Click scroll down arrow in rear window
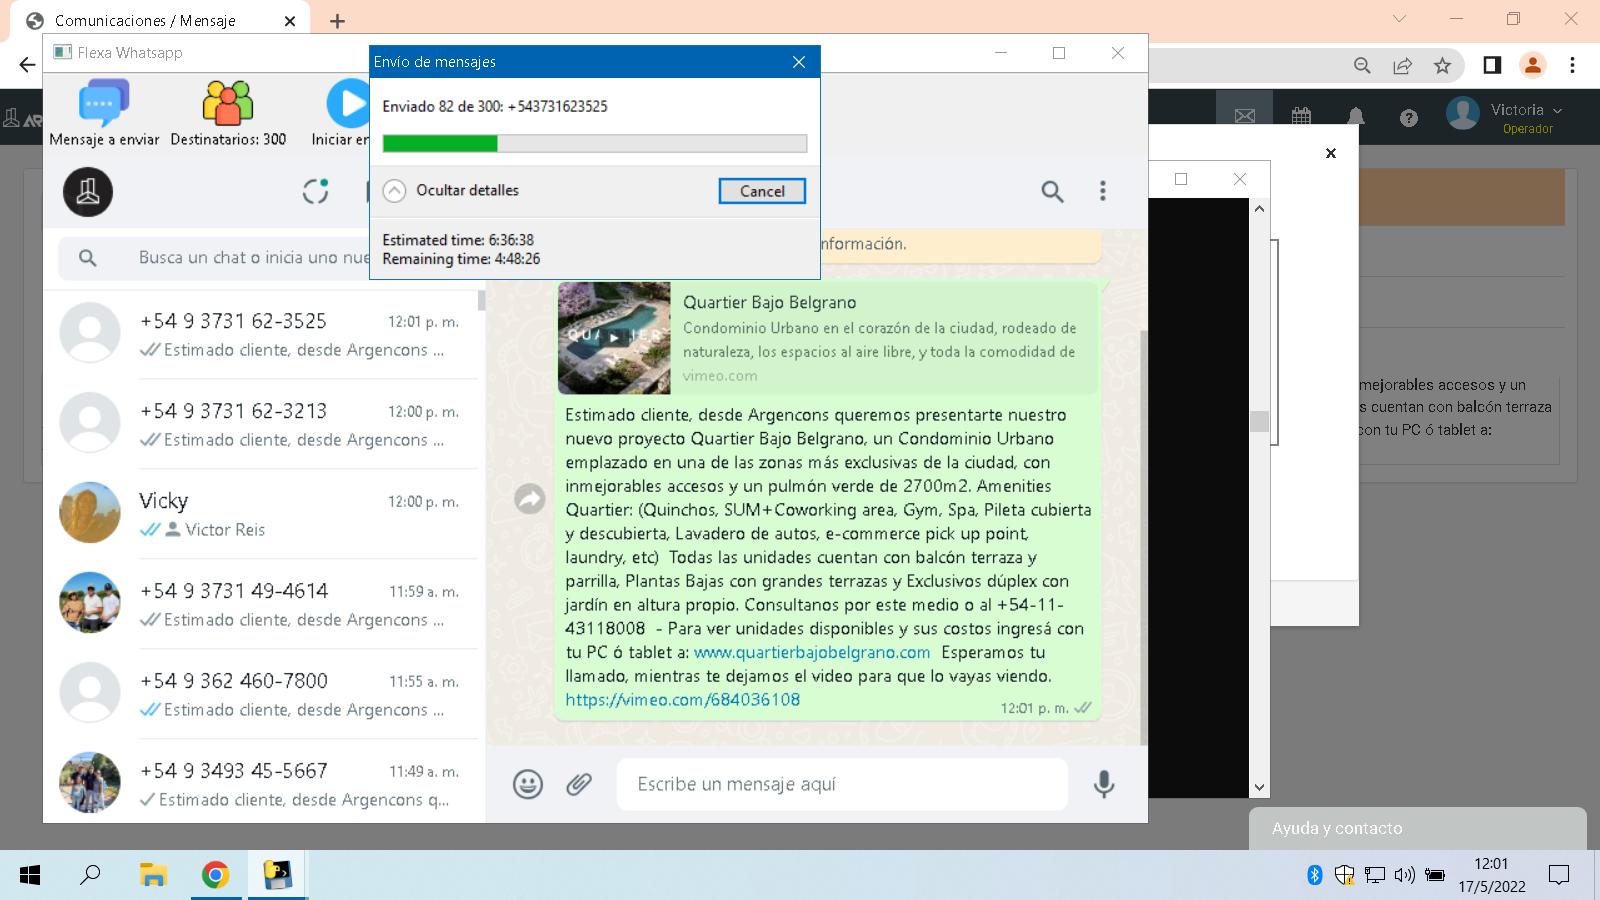Image resolution: width=1600 pixels, height=900 pixels. pyautogui.click(x=1259, y=787)
